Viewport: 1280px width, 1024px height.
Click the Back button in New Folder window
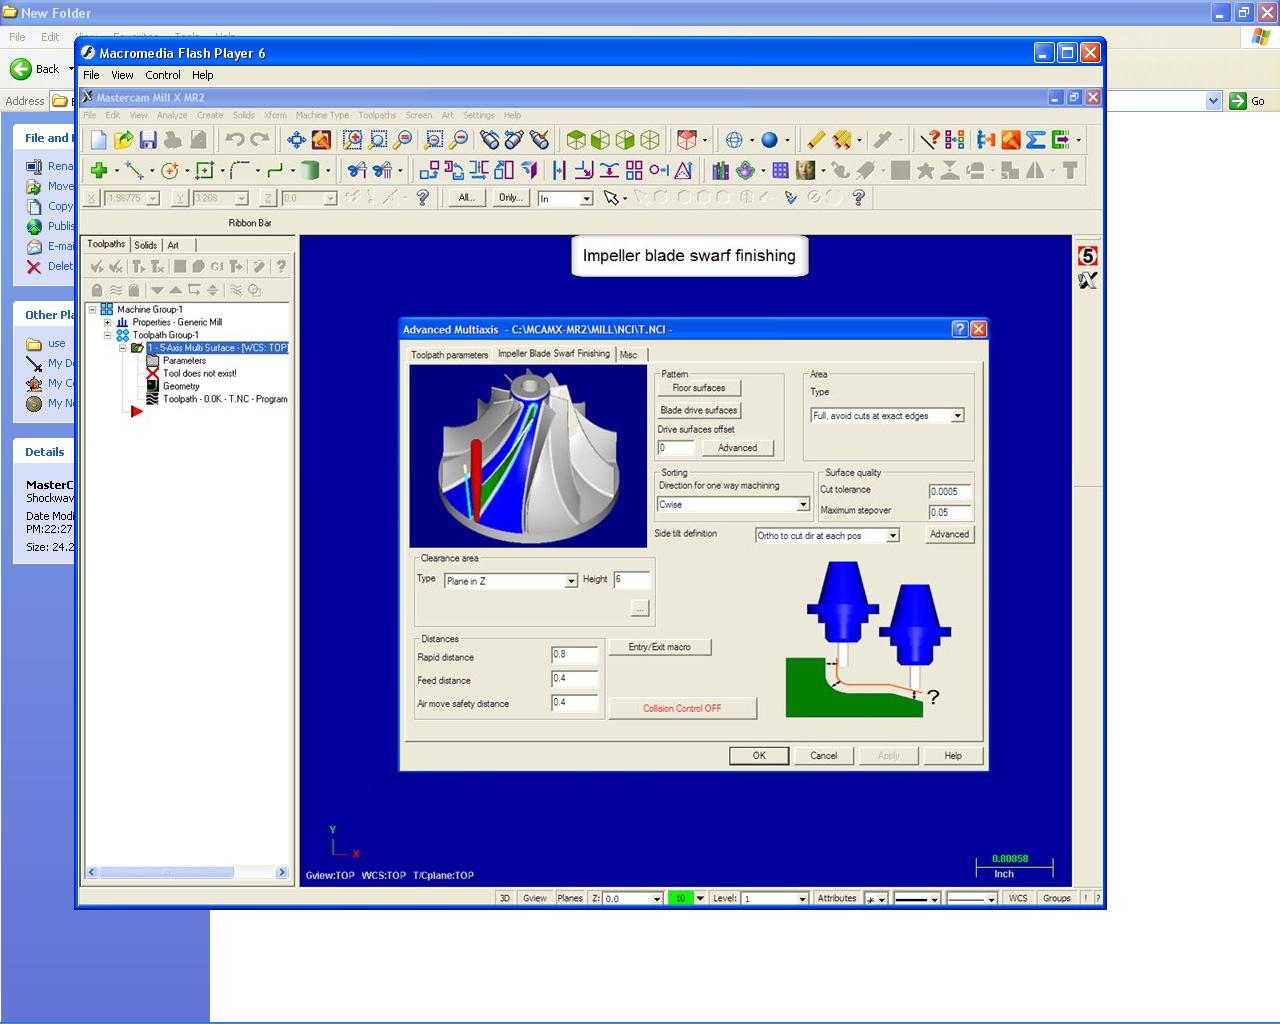pos(36,69)
